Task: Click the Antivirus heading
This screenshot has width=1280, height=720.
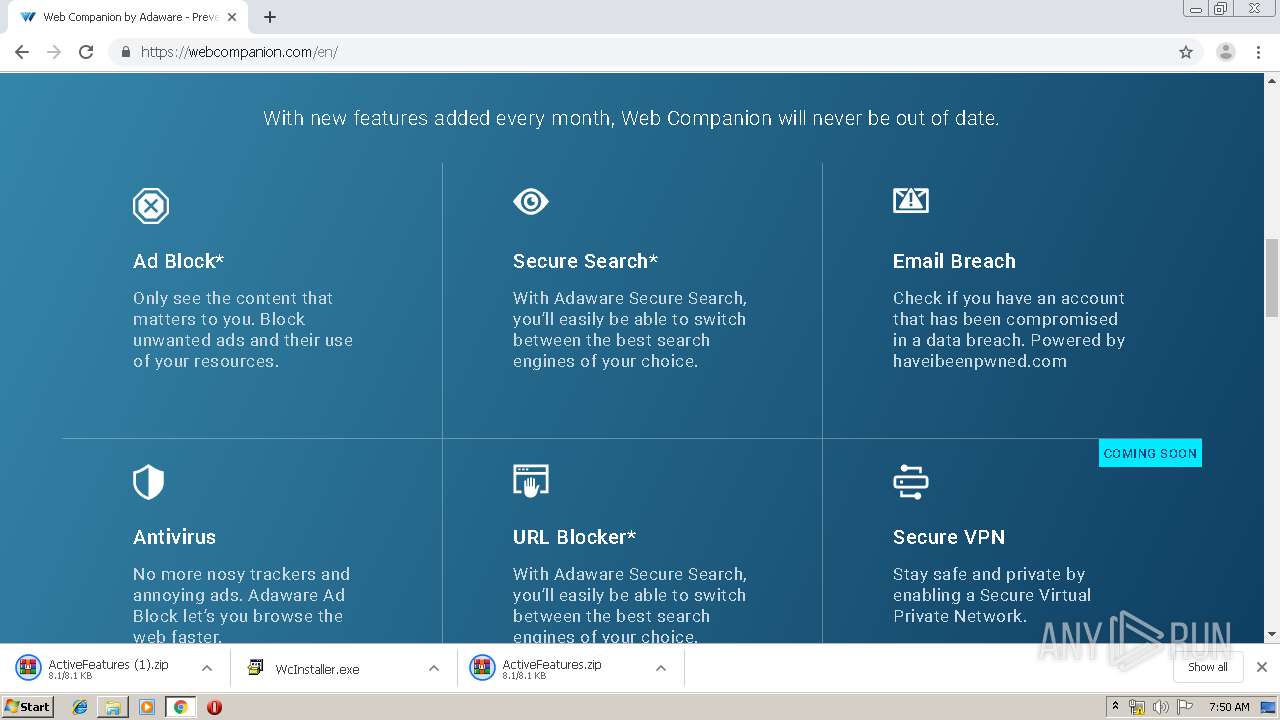Action: click(174, 537)
